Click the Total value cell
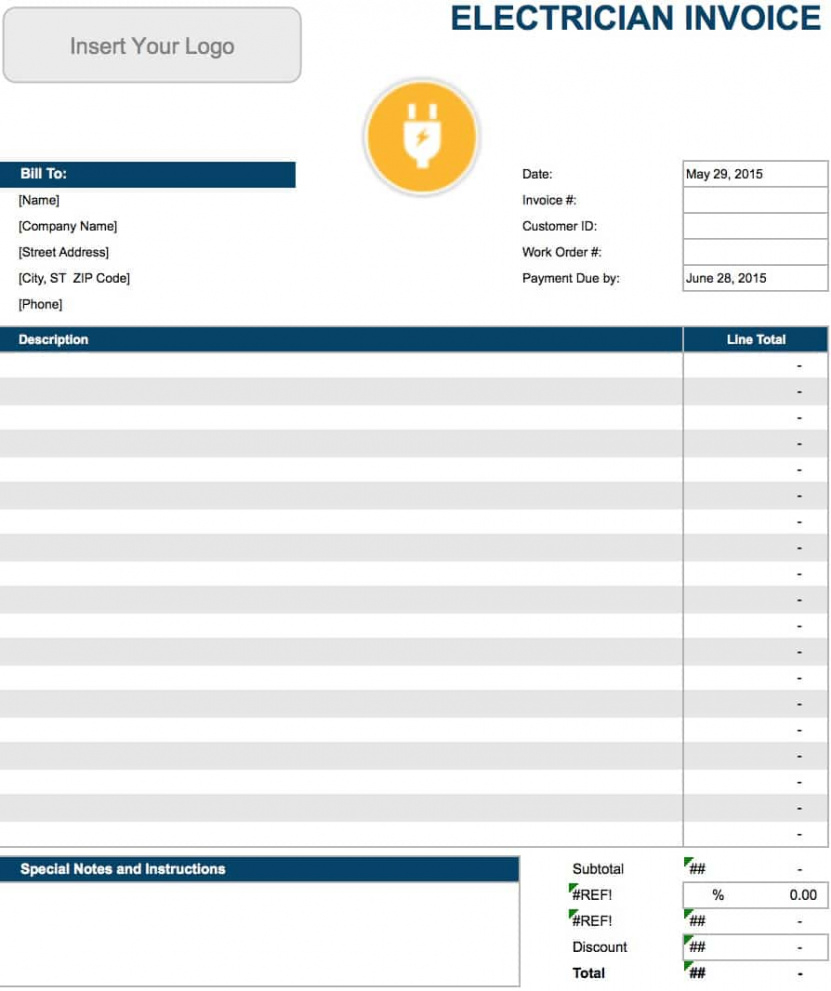Viewport: 831px width, 991px height. (755, 973)
